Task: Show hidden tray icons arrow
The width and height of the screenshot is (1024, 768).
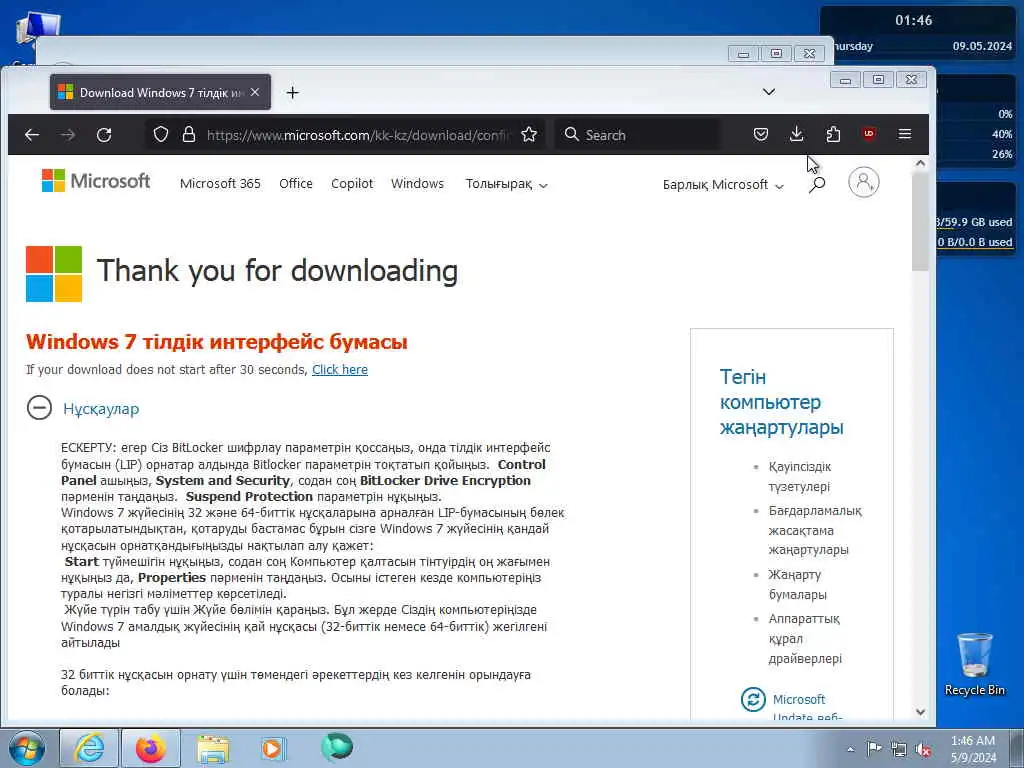Action: (x=850, y=749)
